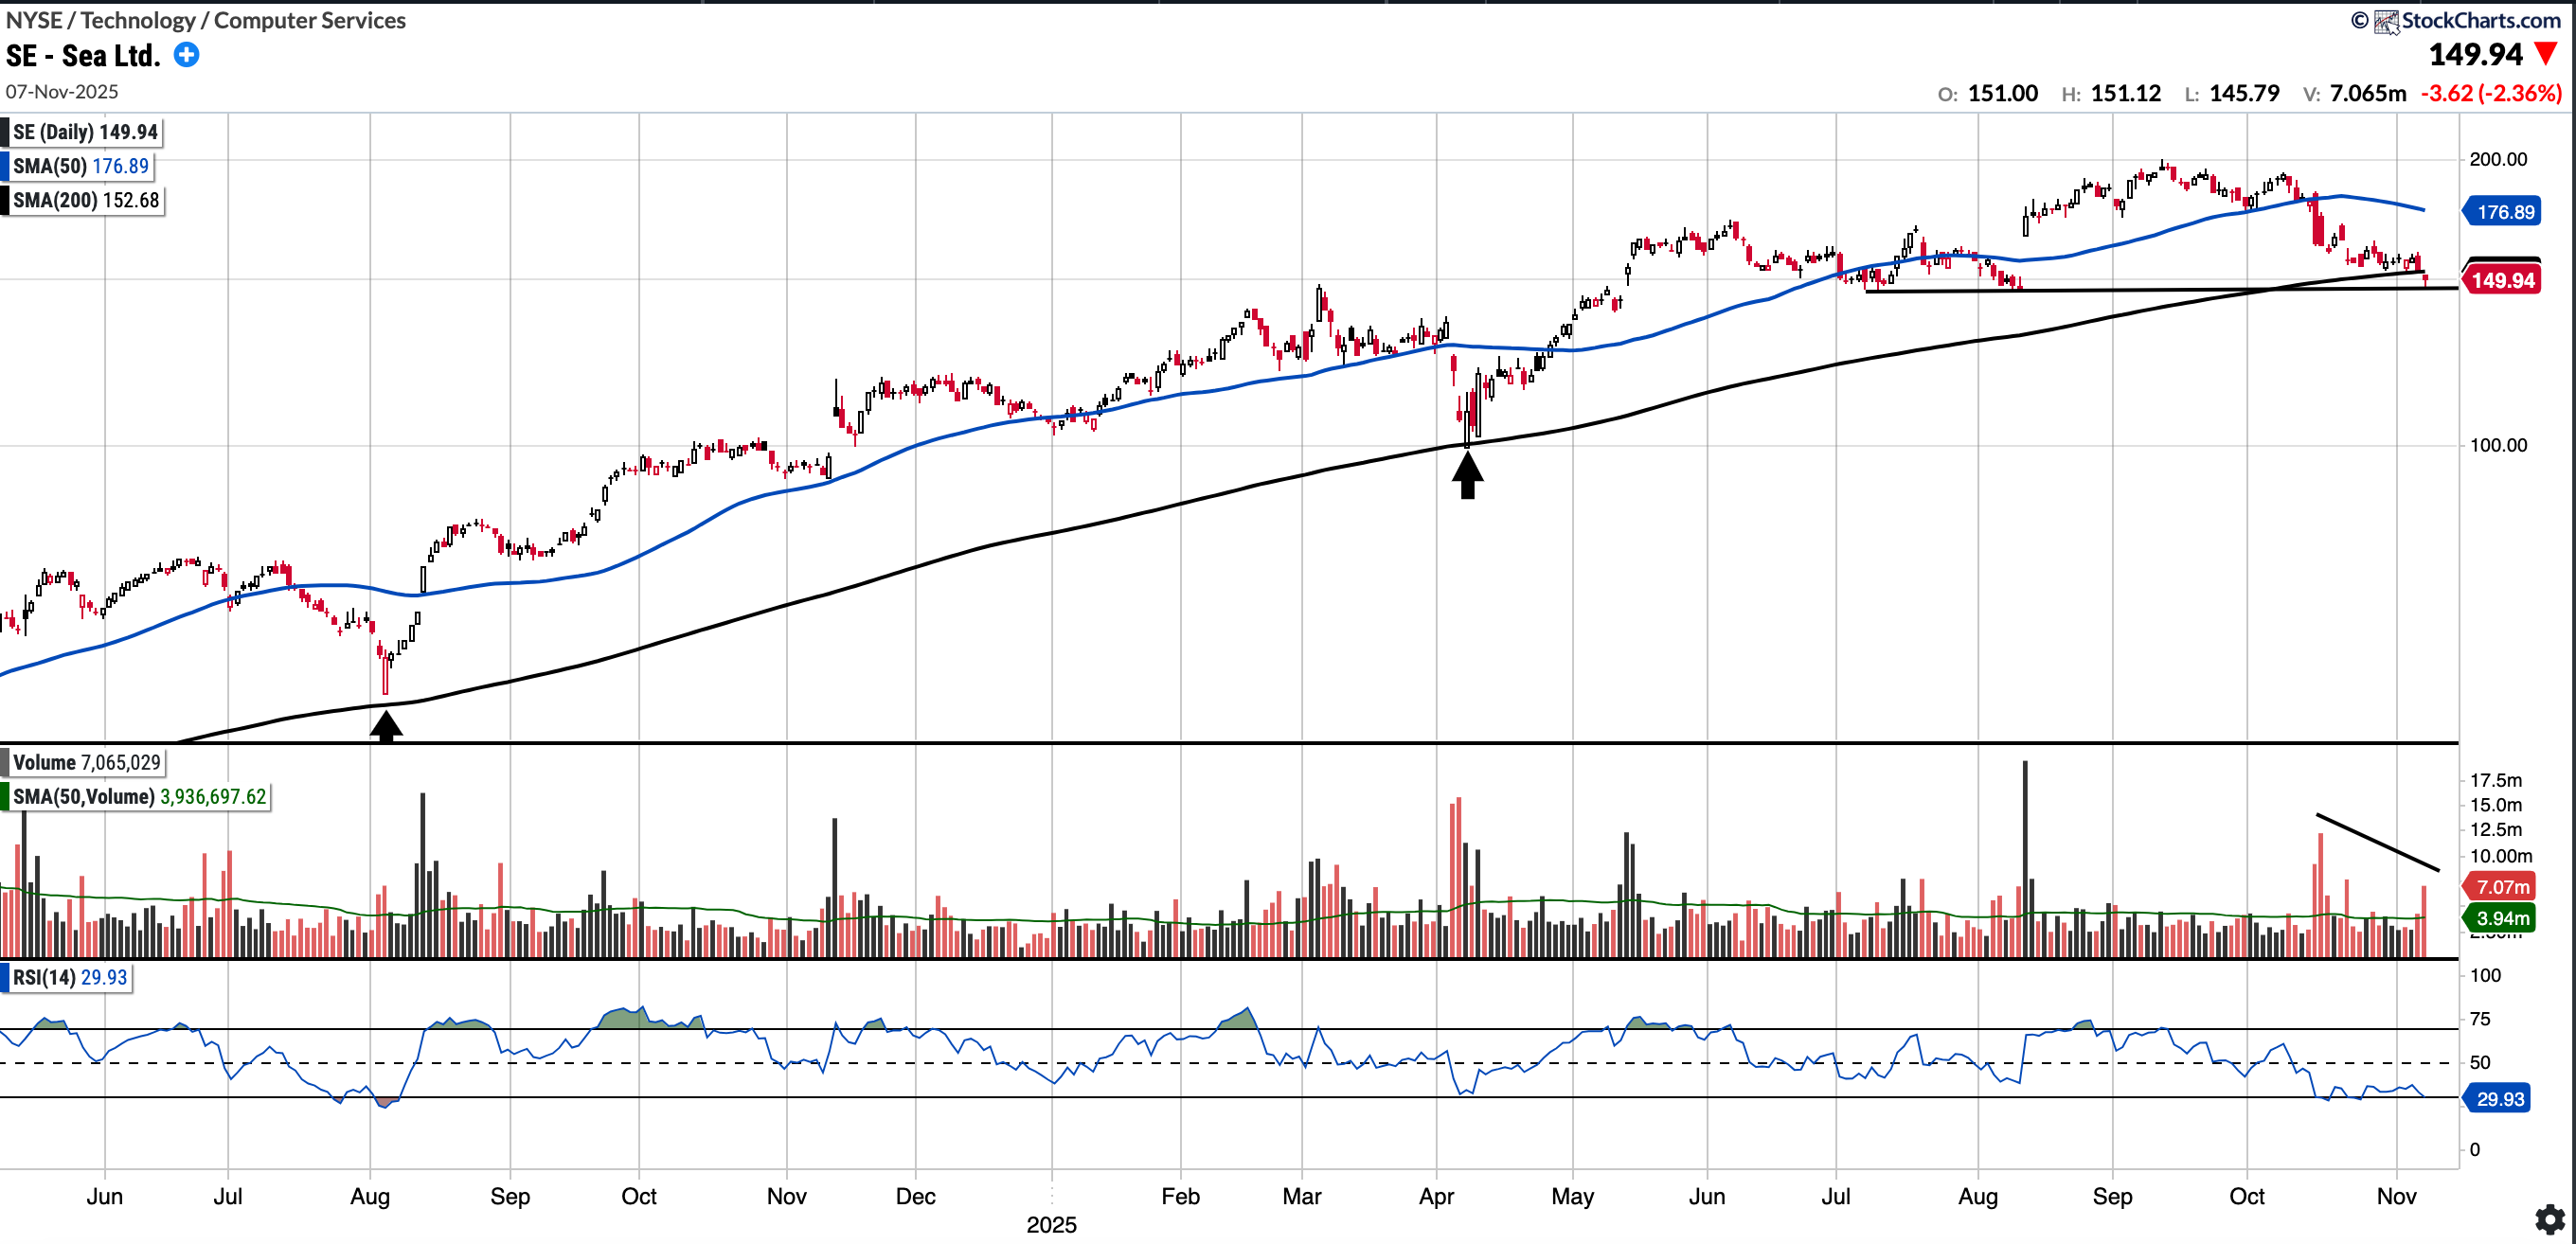Screen dimensions: 2576x1244
Task: Click the blue 29.93 RSI value tag
Action: (x=2499, y=1099)
